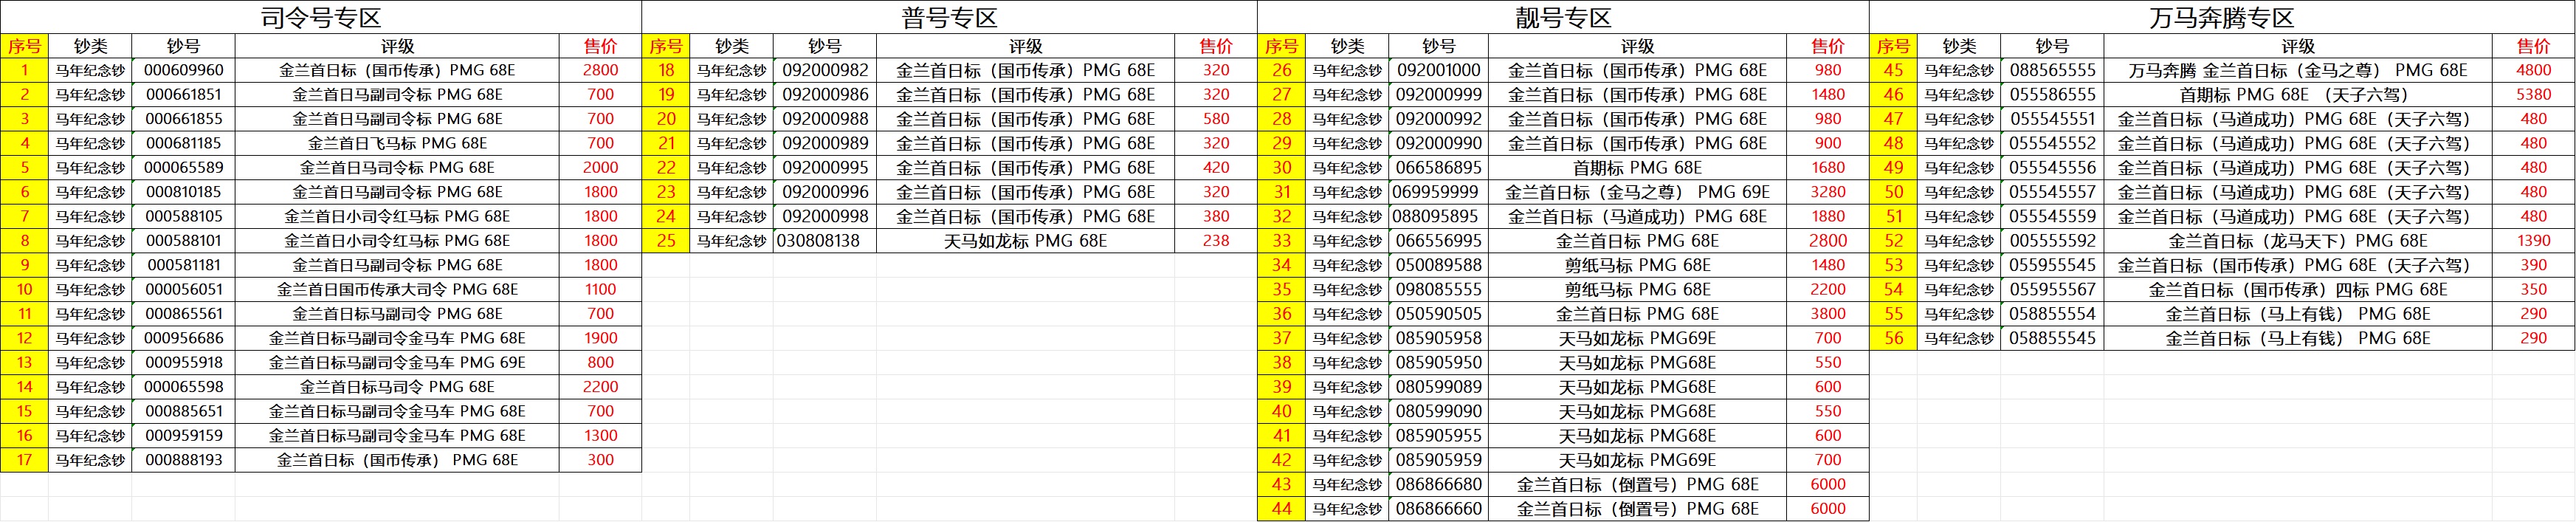Select the price 900 cell

coord(1828,143)
